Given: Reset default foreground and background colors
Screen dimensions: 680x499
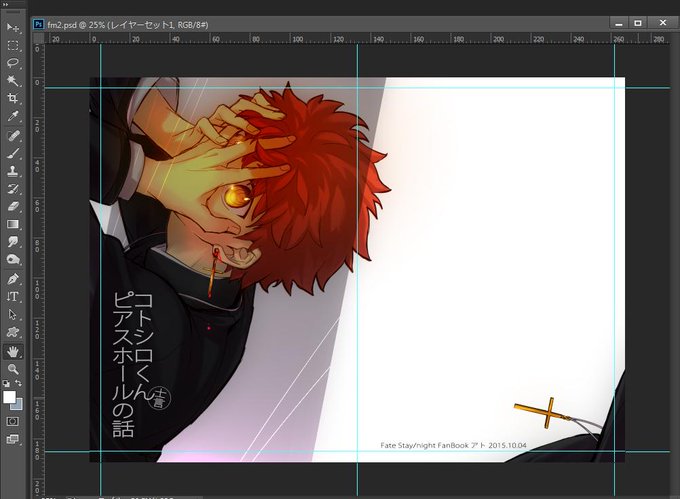Looking at the screenshot, I should click(6, 383).
